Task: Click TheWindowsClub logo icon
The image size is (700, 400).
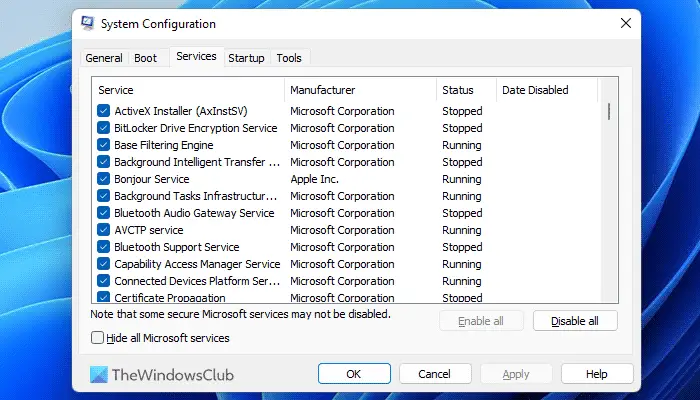Action: click(x=99, y=375)
